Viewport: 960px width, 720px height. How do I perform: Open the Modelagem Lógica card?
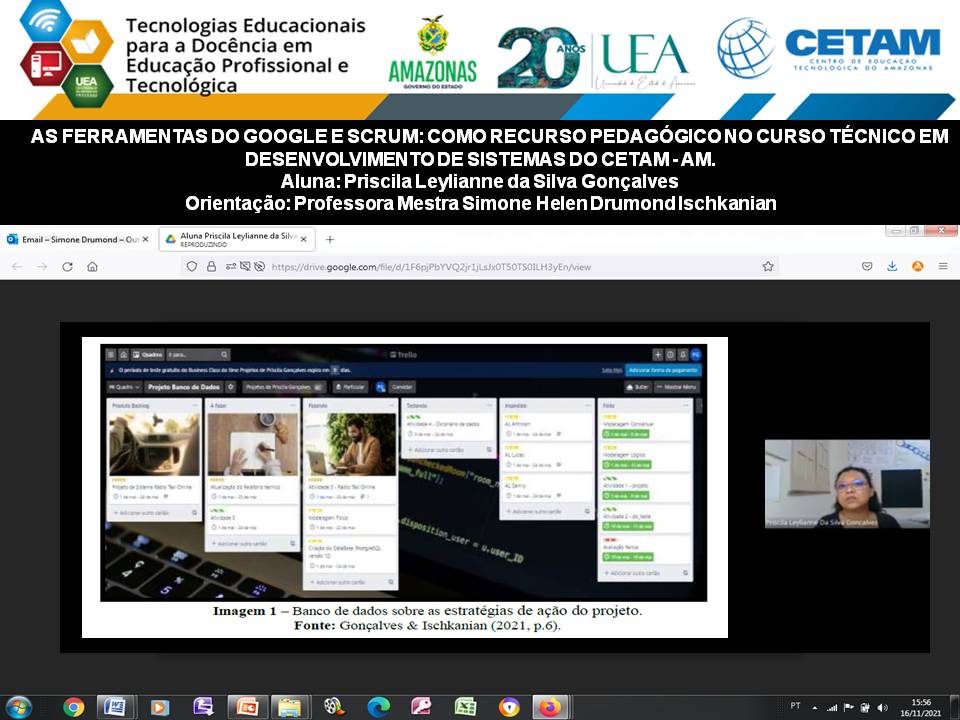[x=645, y=459]
